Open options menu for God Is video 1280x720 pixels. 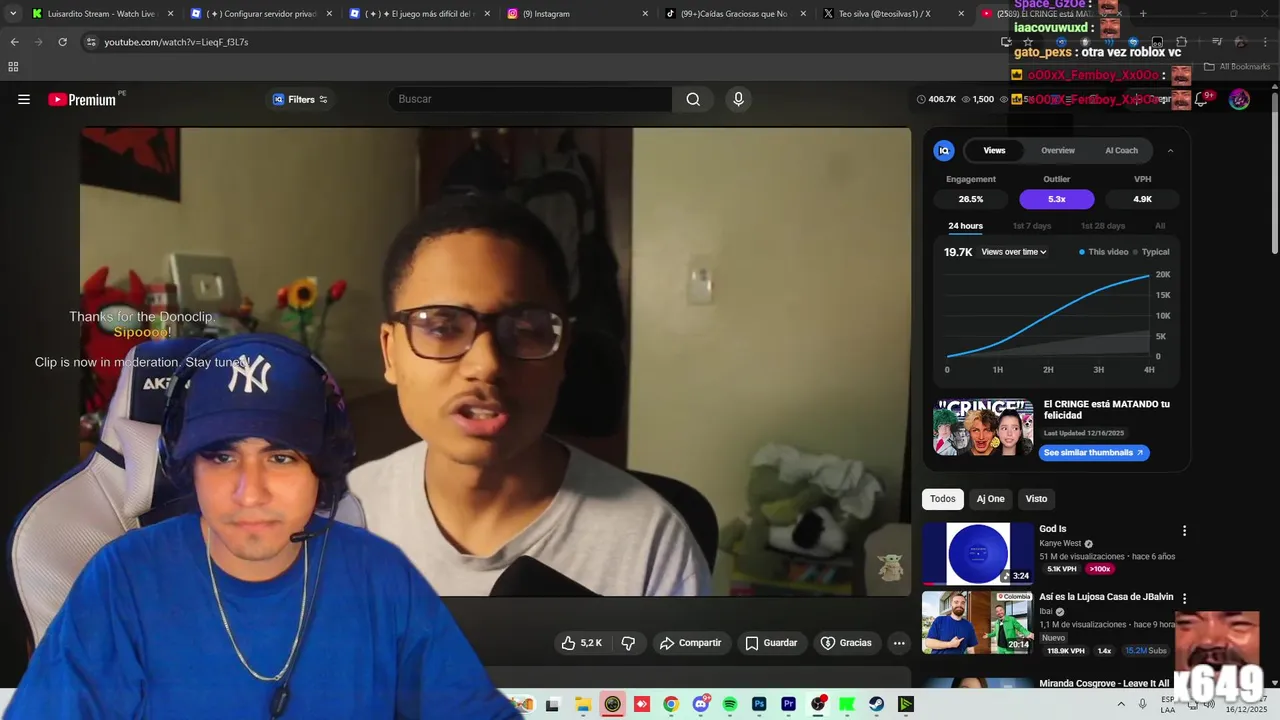click(x=1184, y=531)
